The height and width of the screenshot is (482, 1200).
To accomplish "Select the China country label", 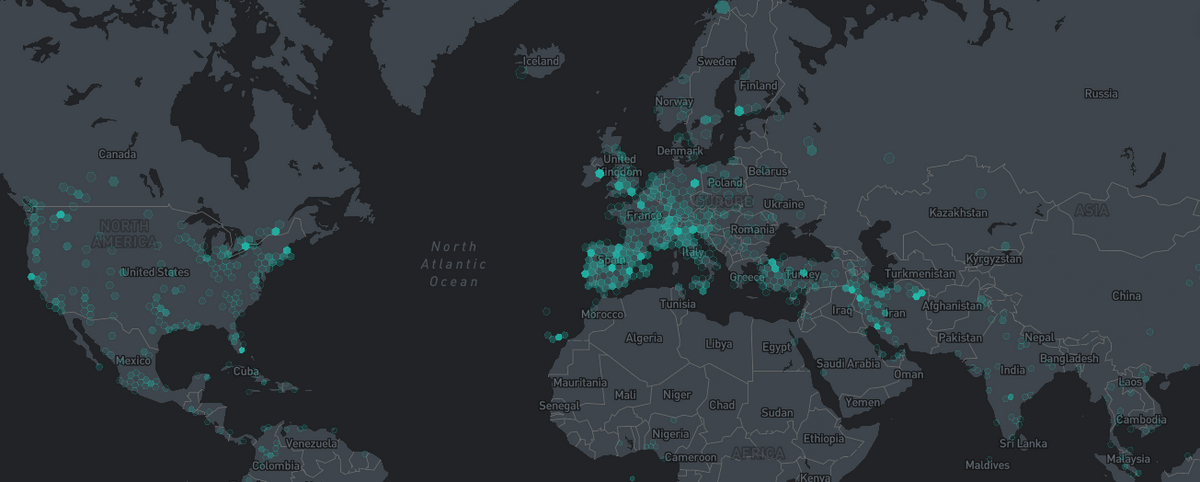I will (1126, 296).
